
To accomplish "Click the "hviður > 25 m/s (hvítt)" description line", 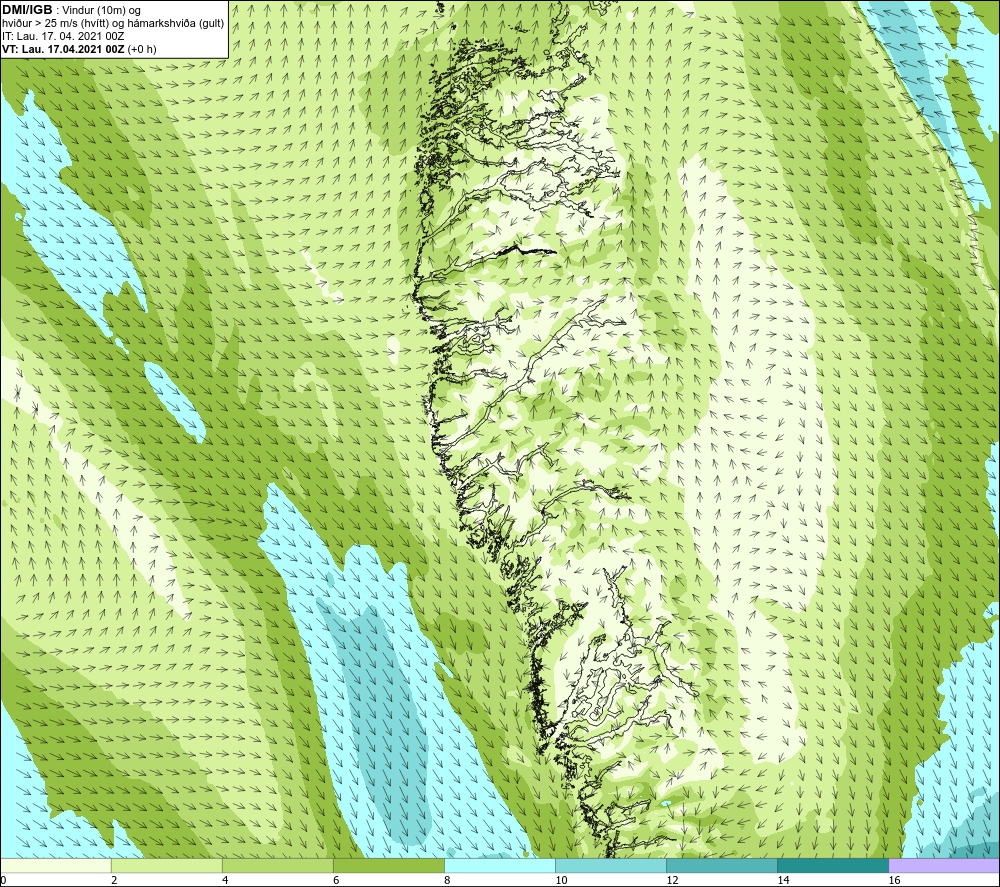I will click(x=113, y=24).
